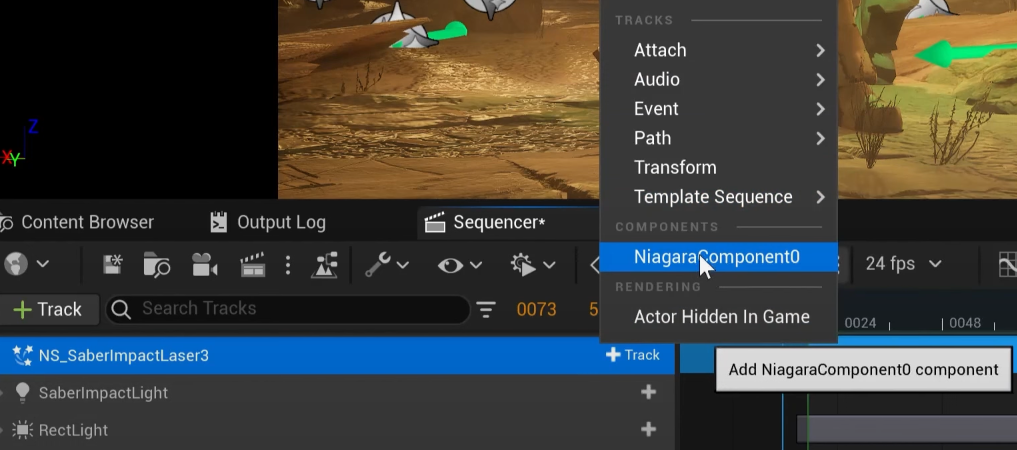Select the NS_SaberImpactLaser3 track row
This screenshot has width=1017, height=450.
point(337,355)
